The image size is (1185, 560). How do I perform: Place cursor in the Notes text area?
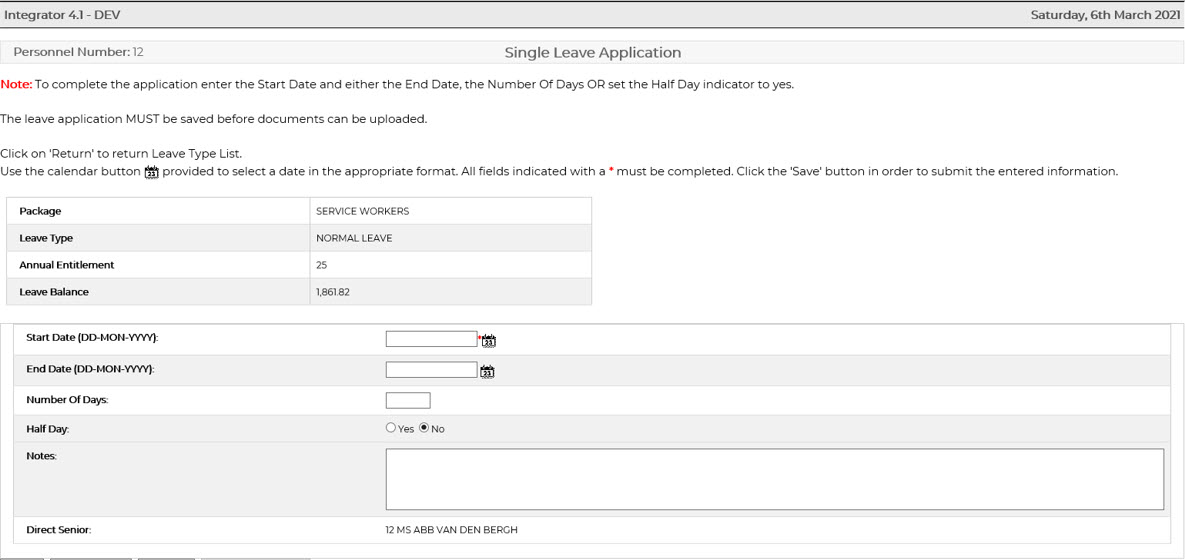point(774,479)
